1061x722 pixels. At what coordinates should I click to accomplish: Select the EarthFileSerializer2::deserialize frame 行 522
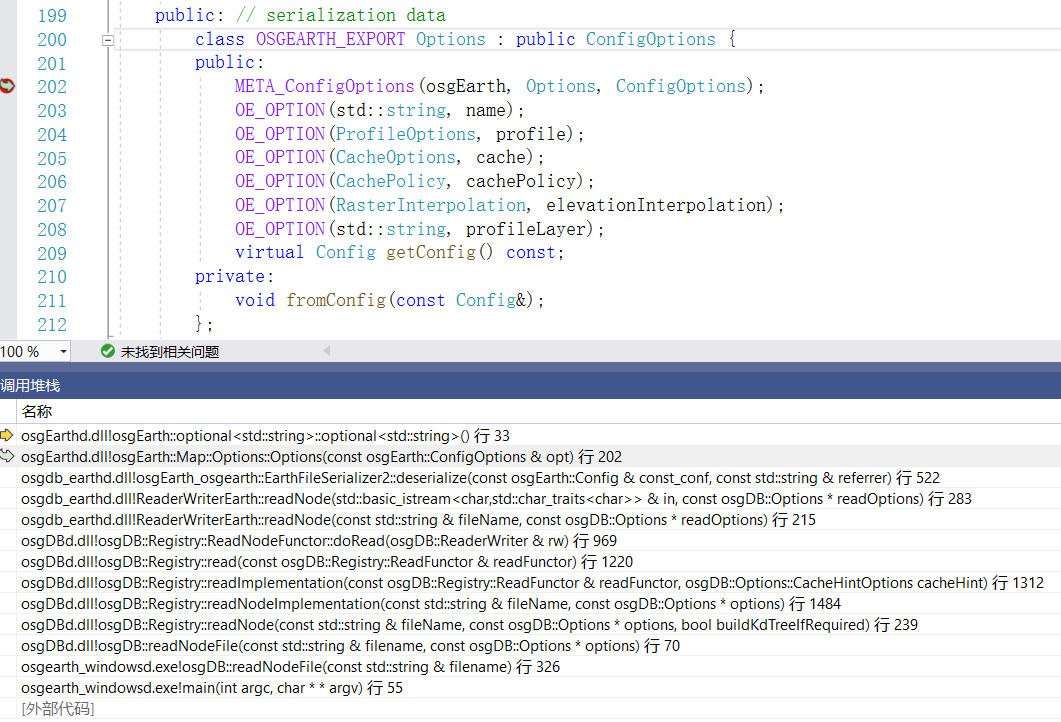click(x=480, y=478)
